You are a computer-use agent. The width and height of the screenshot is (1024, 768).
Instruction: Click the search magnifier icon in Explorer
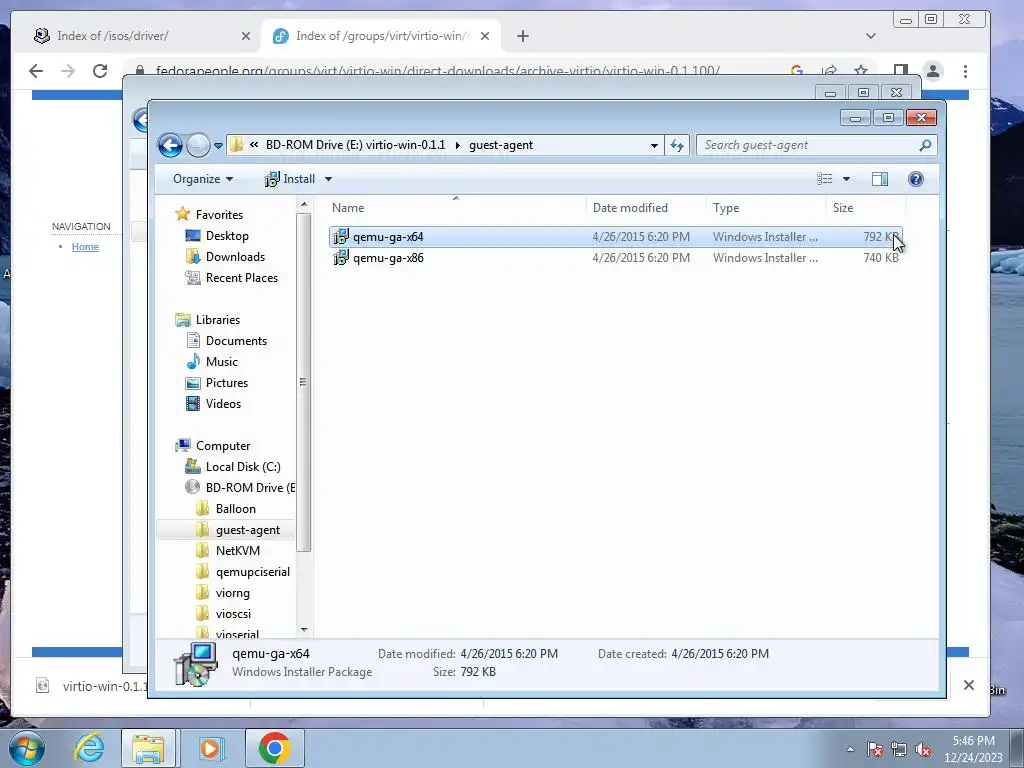(x=925, y=145)
